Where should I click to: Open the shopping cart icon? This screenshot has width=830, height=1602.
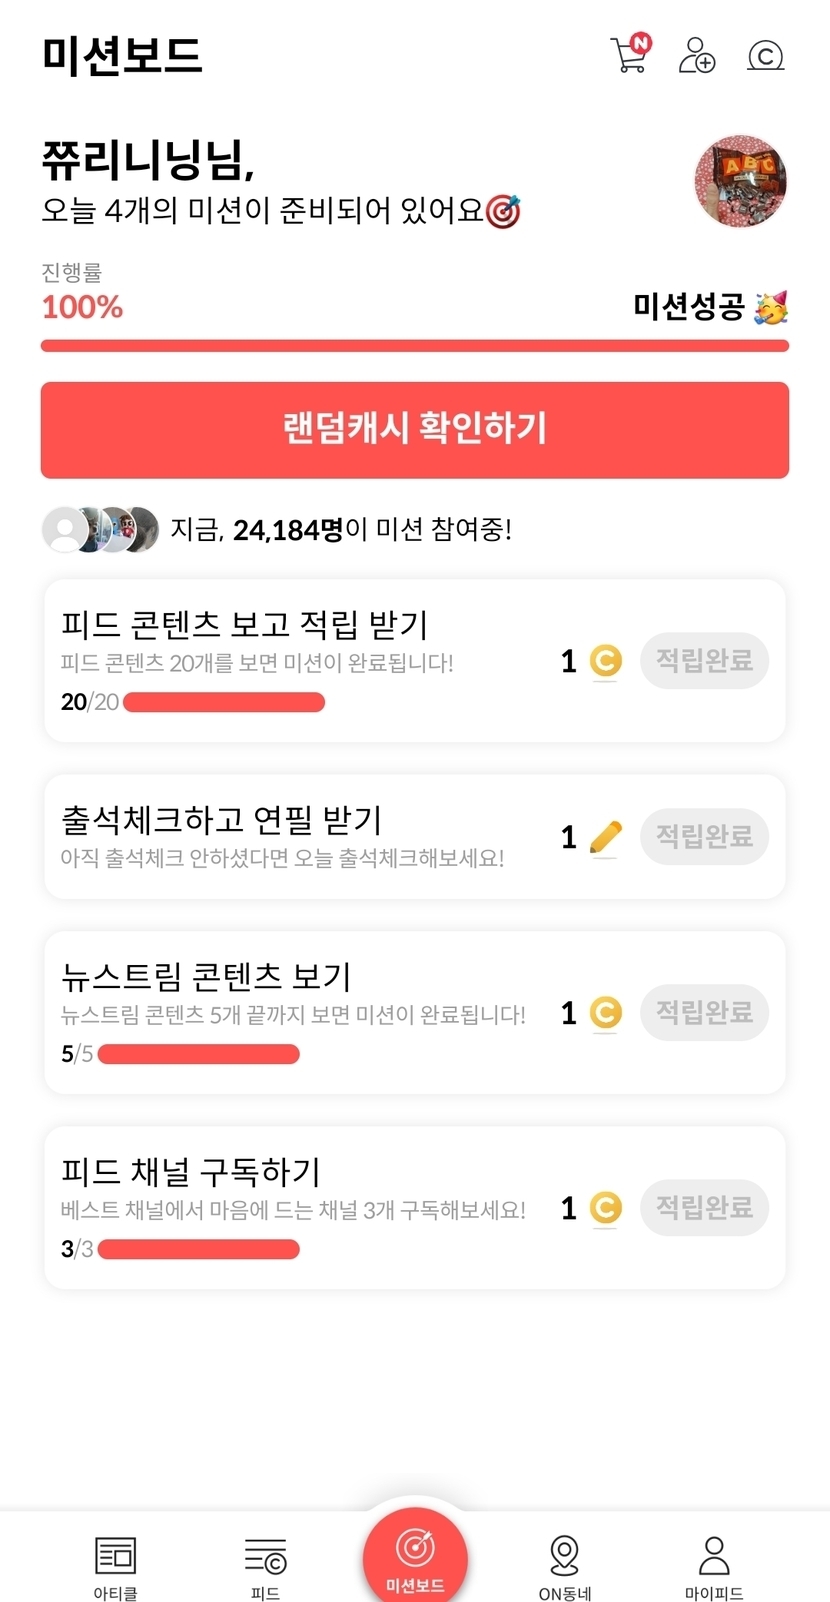pyautogui.click(x=630, y=54)
